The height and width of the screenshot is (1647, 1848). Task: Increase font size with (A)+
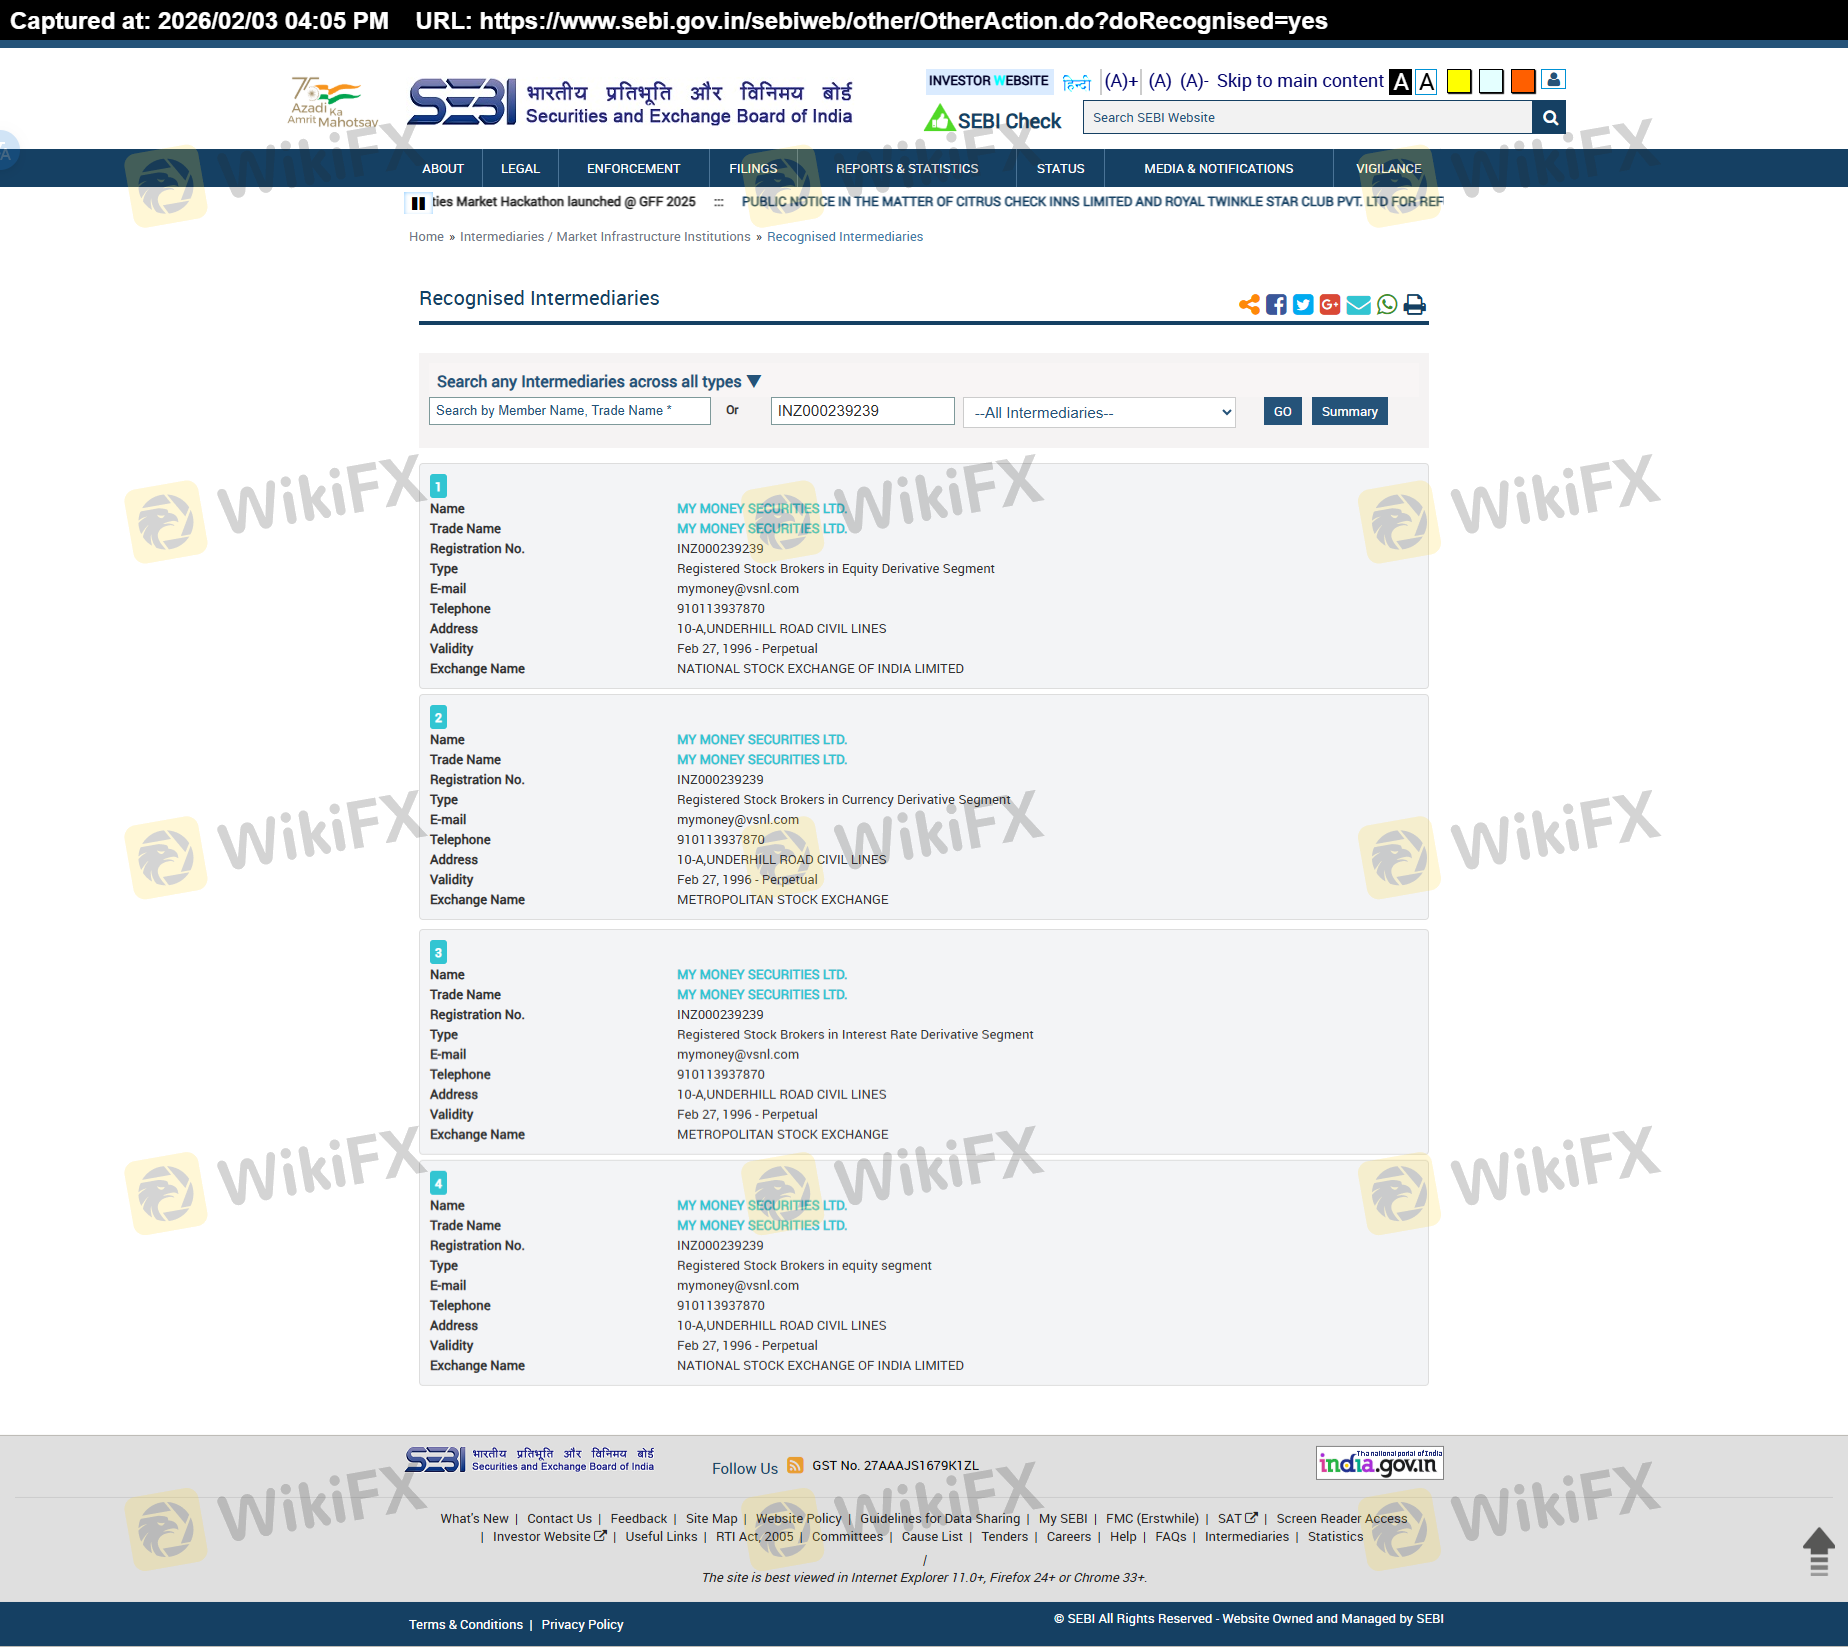[x=1121, y=81]
